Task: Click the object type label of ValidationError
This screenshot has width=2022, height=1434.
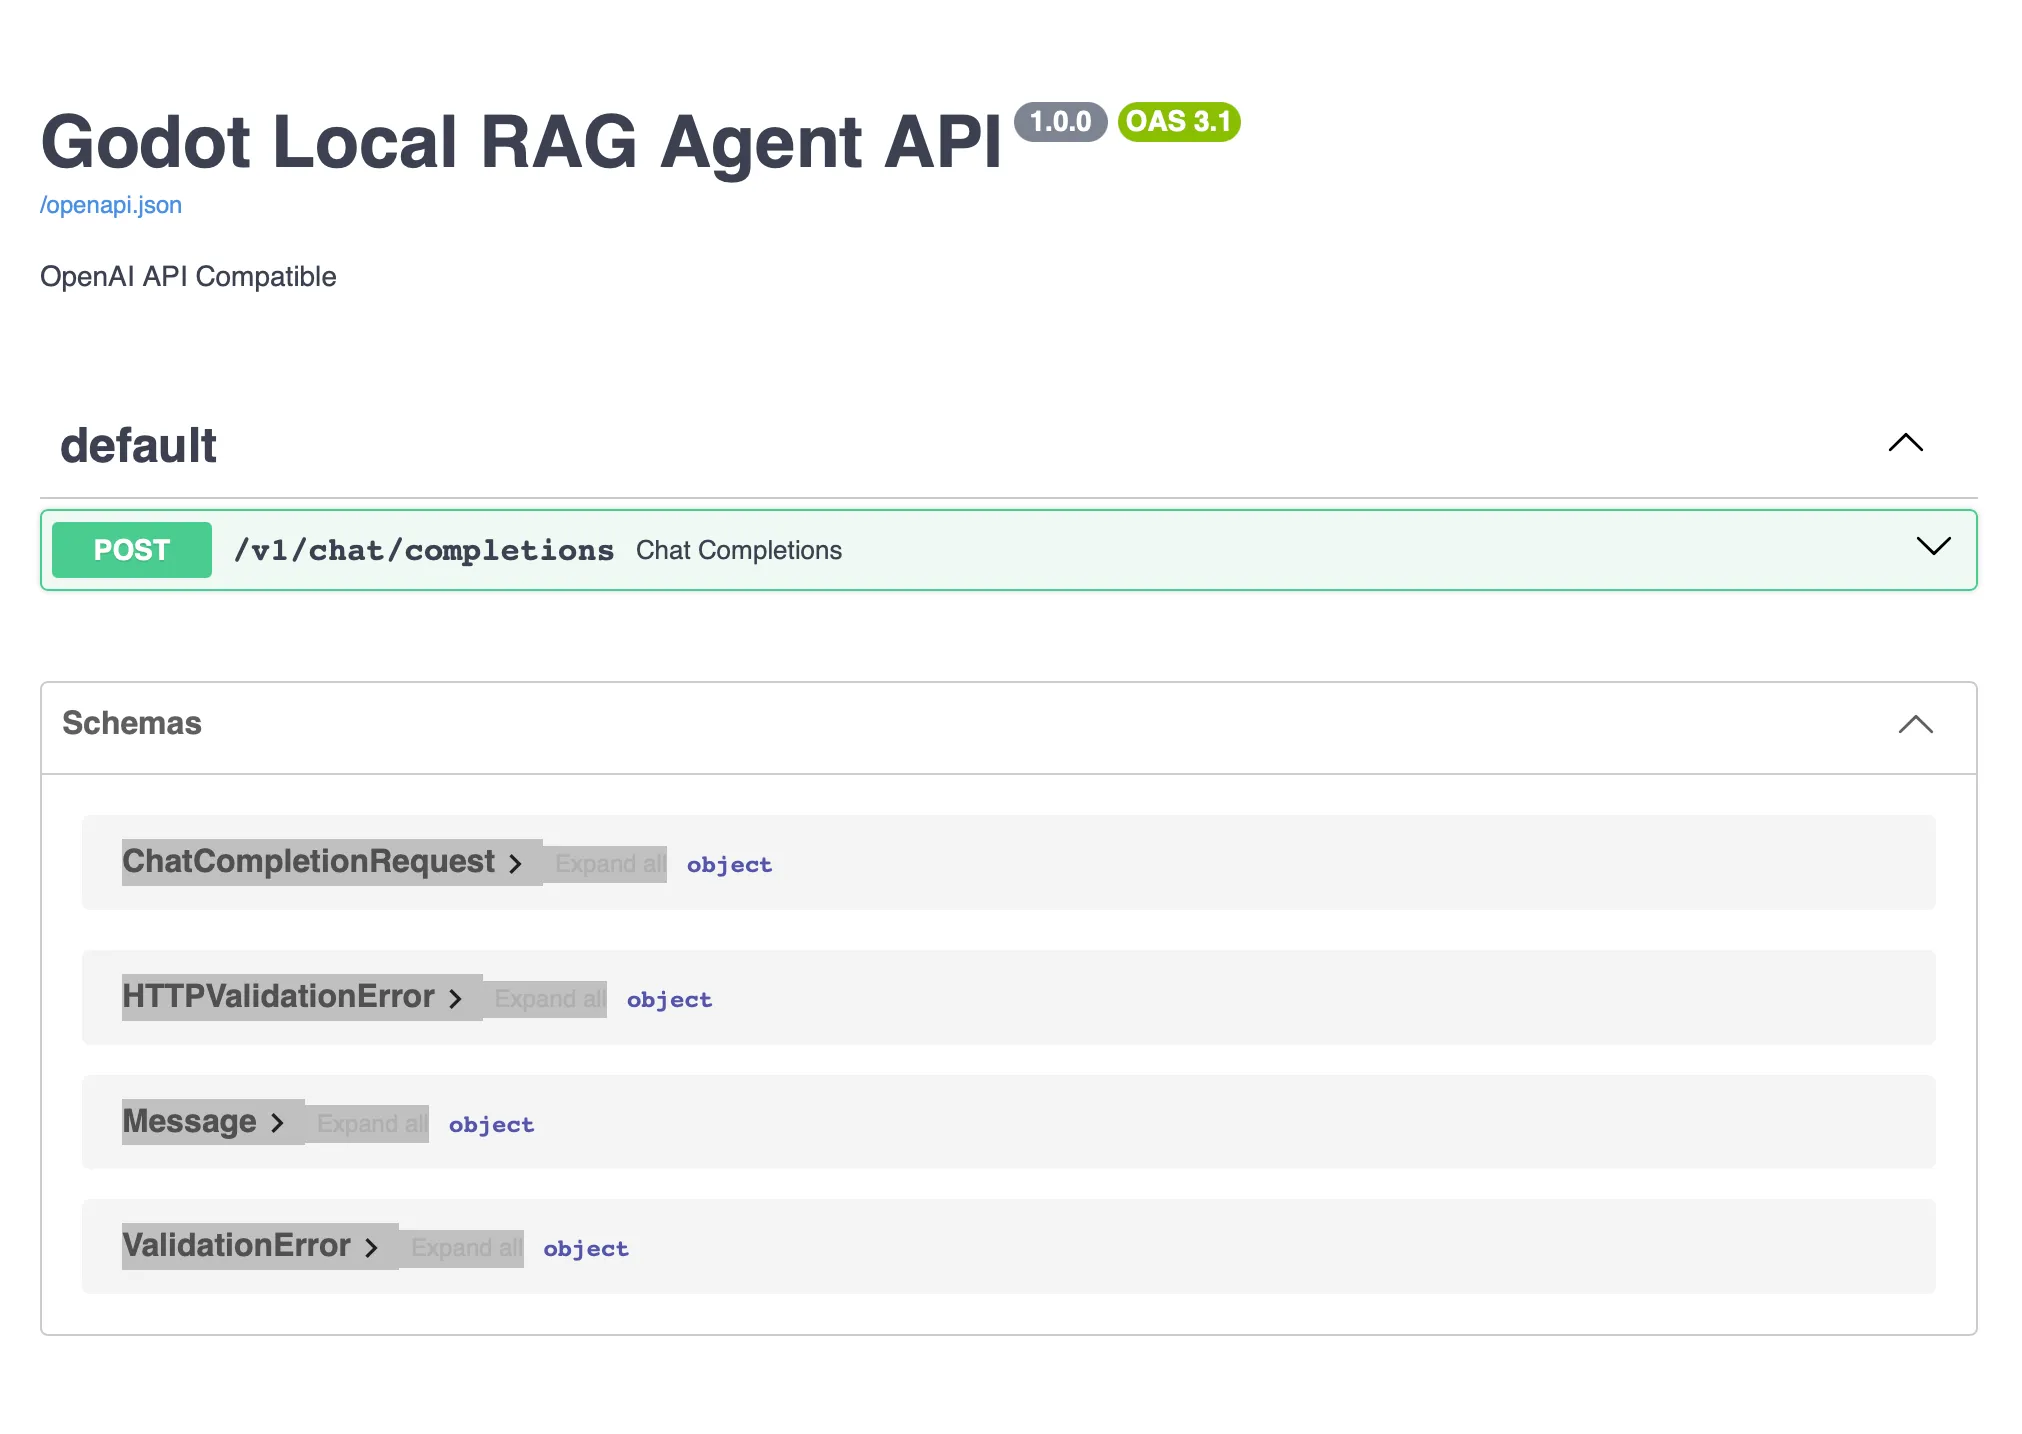Action: click(x=586, y=1249)
